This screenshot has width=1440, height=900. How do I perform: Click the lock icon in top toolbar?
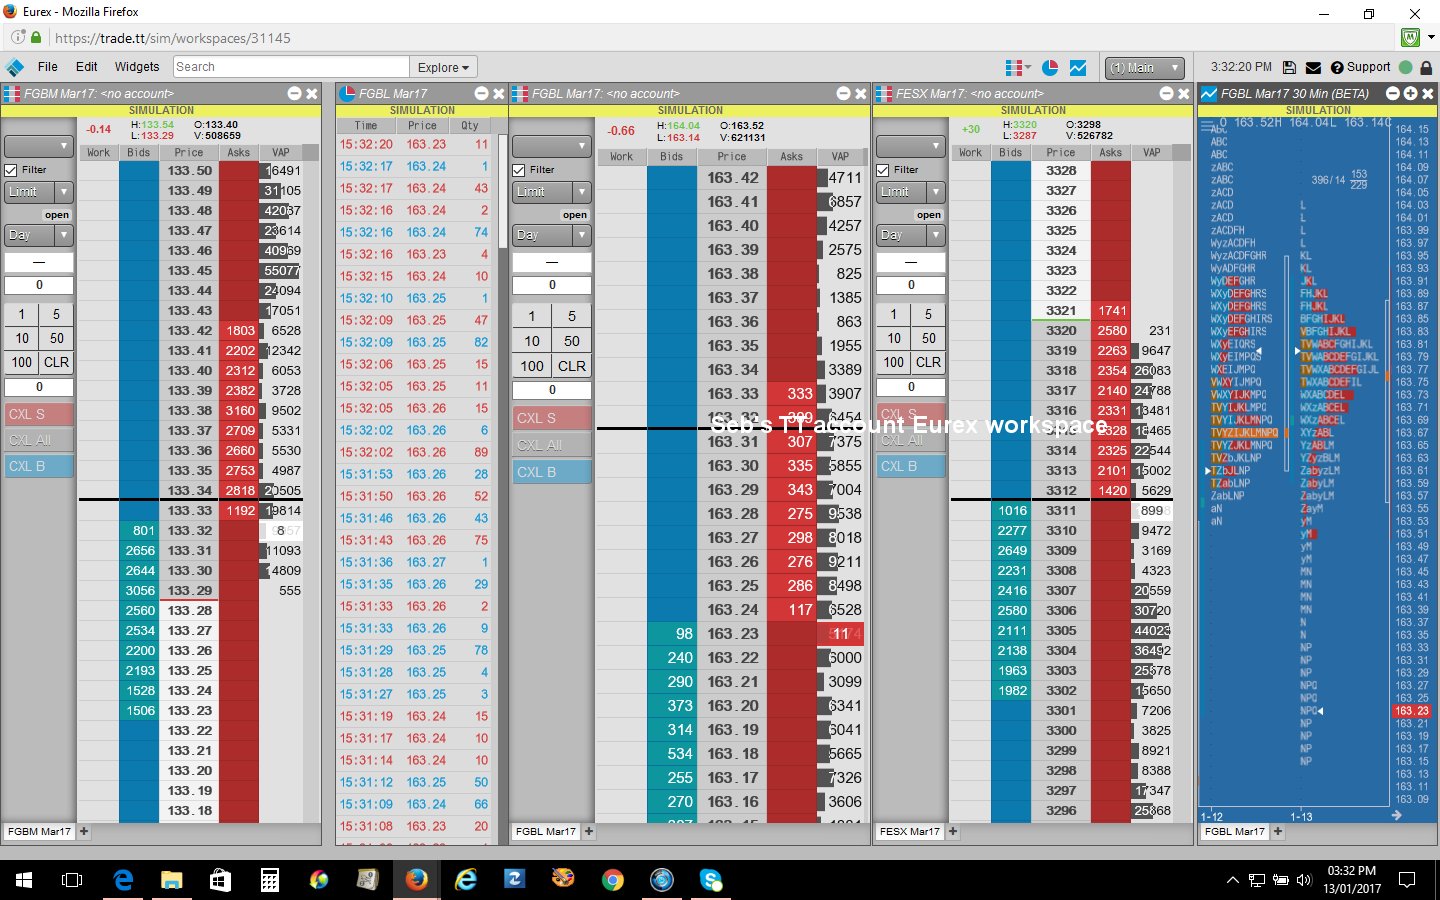(x=1426, y=67)
